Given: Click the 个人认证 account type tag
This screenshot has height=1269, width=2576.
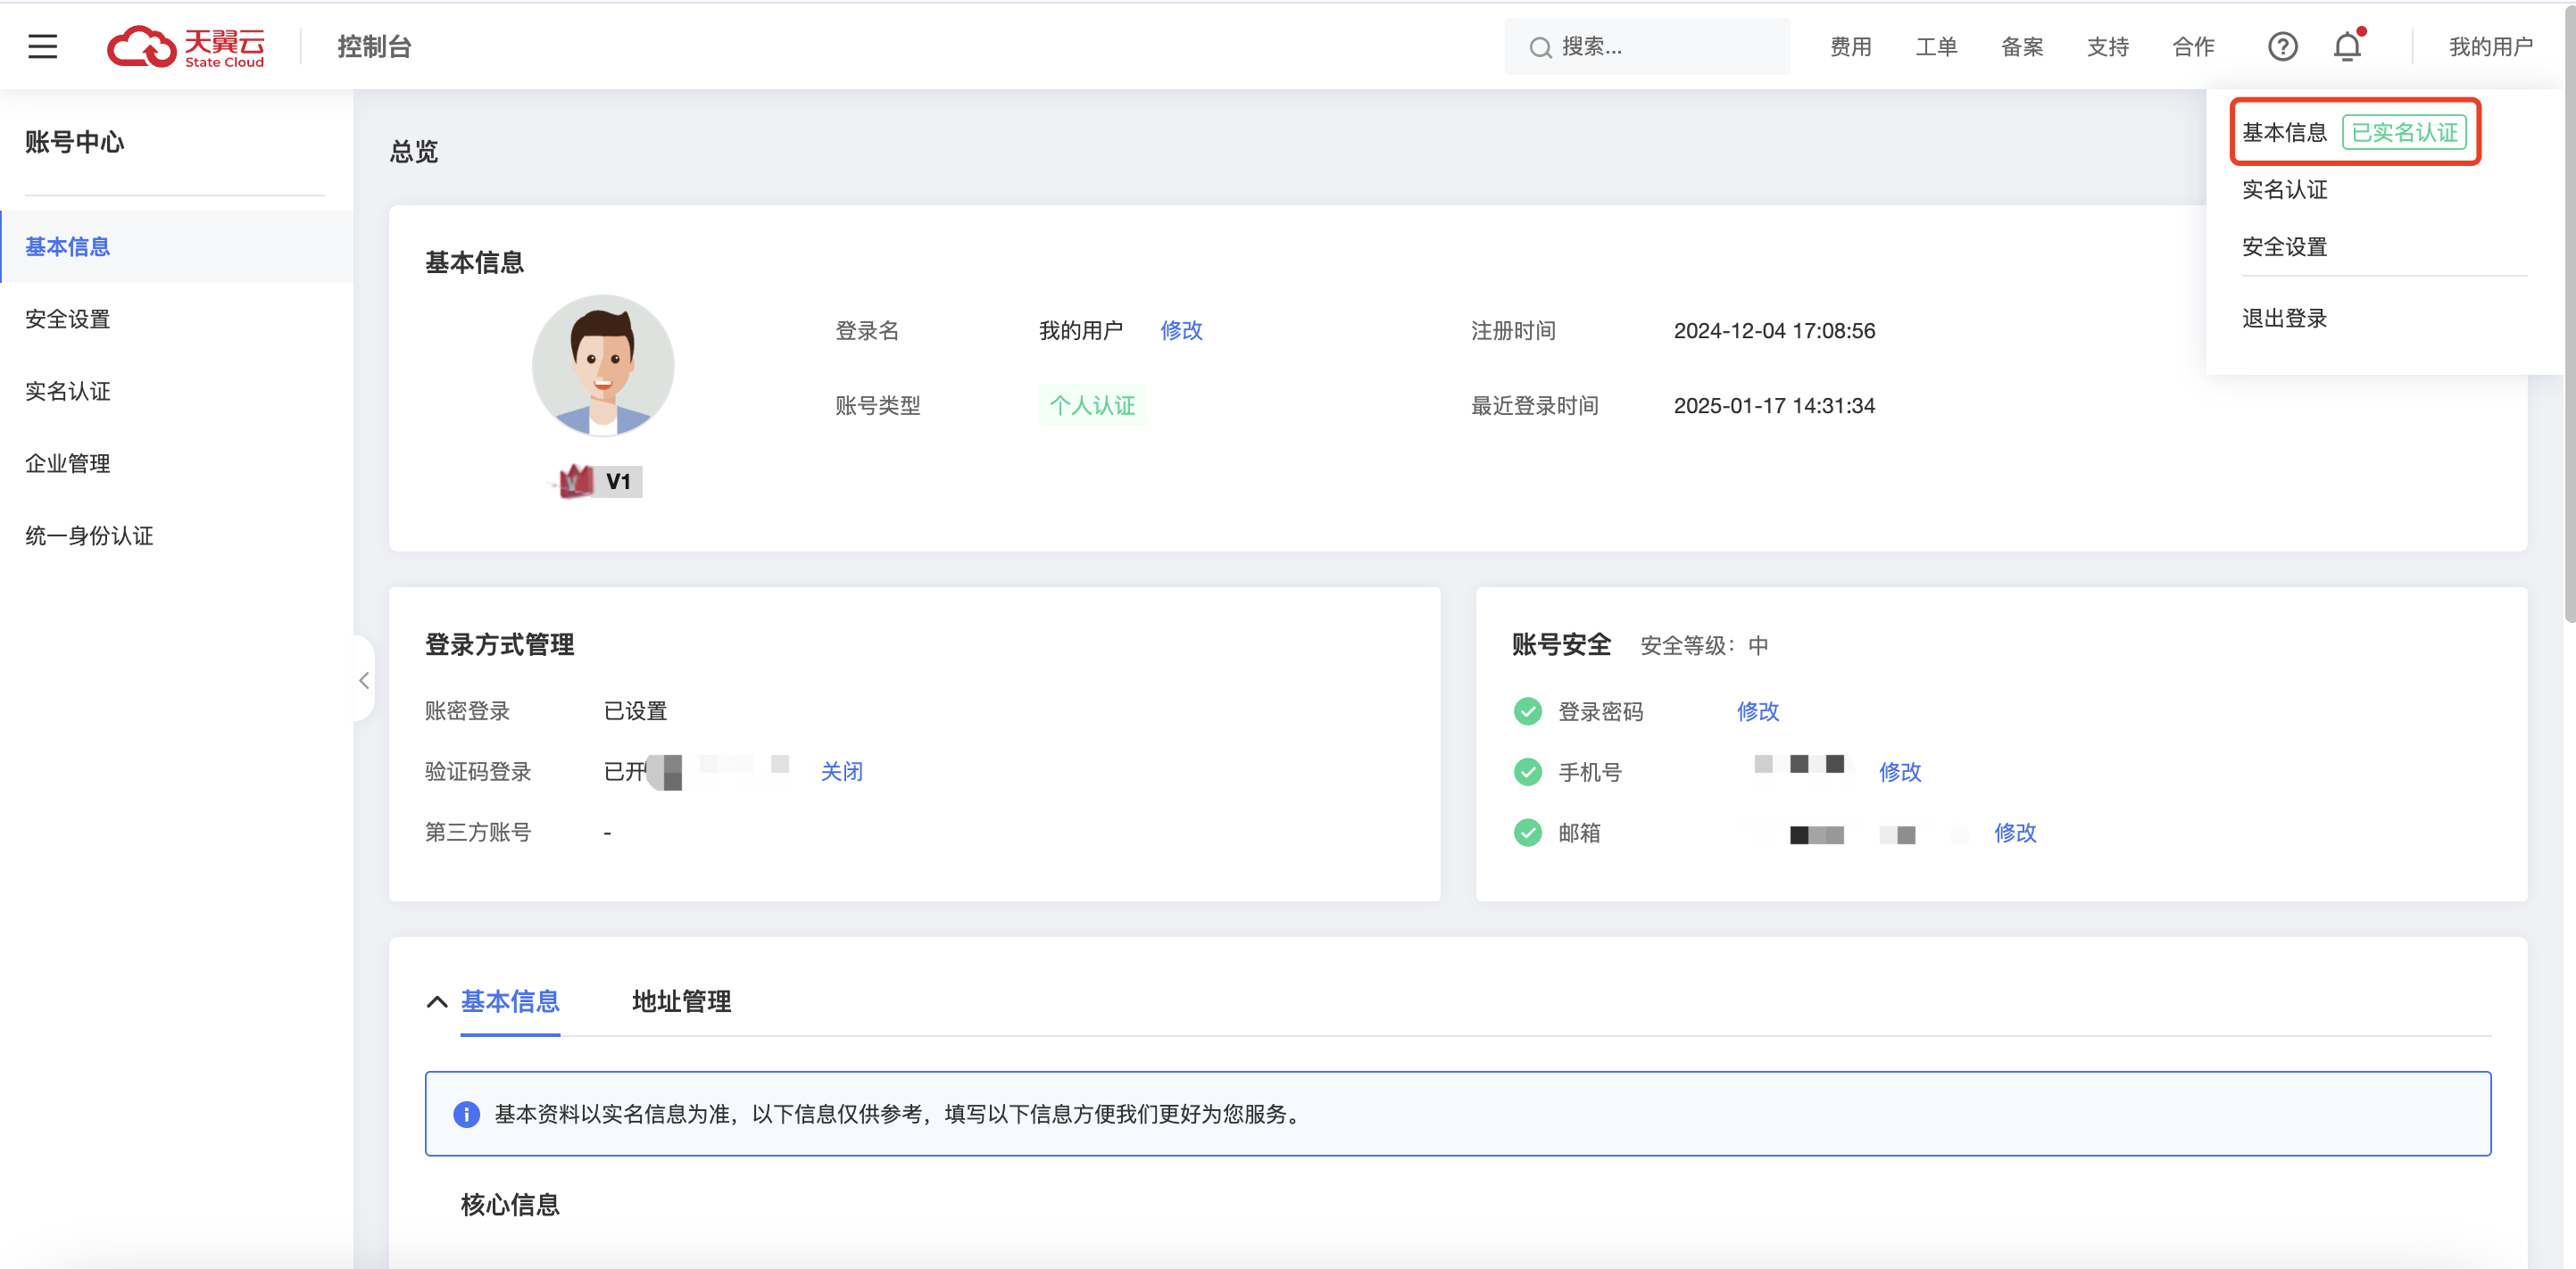Looking at the screenshot, I should click(x=1092, y=405).
